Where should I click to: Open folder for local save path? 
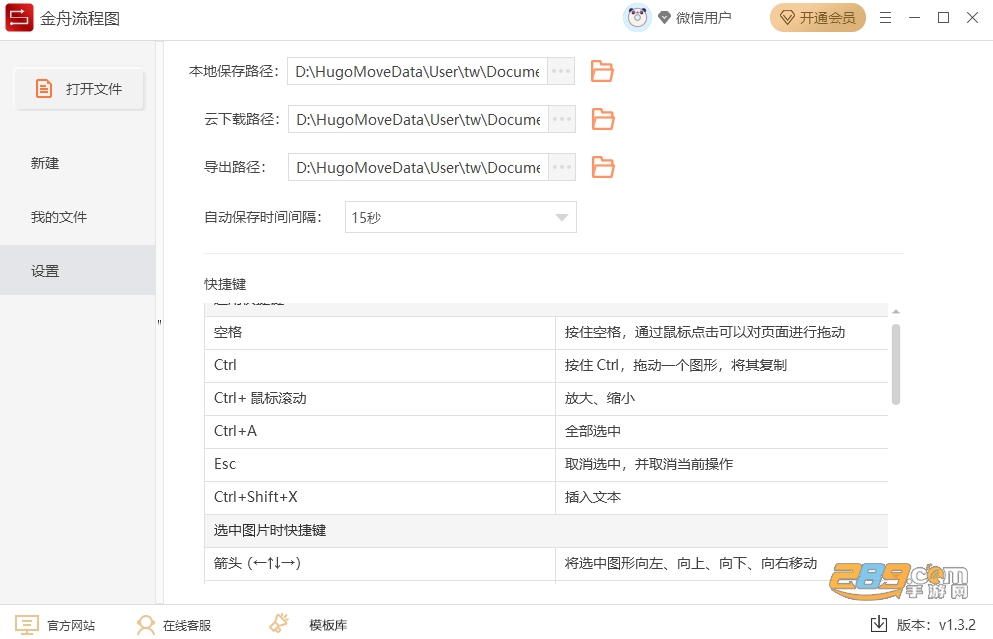(602, 71)
